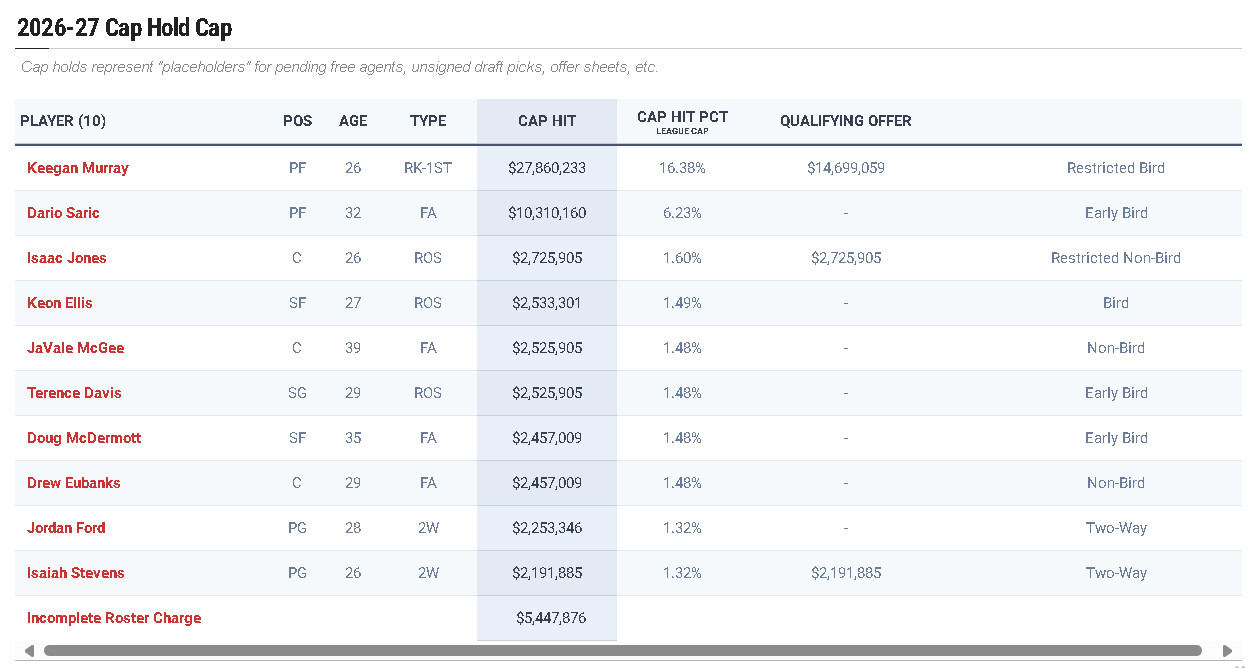Select Keon Ellis player name
1248x668 pixels.
click(60, 303)
